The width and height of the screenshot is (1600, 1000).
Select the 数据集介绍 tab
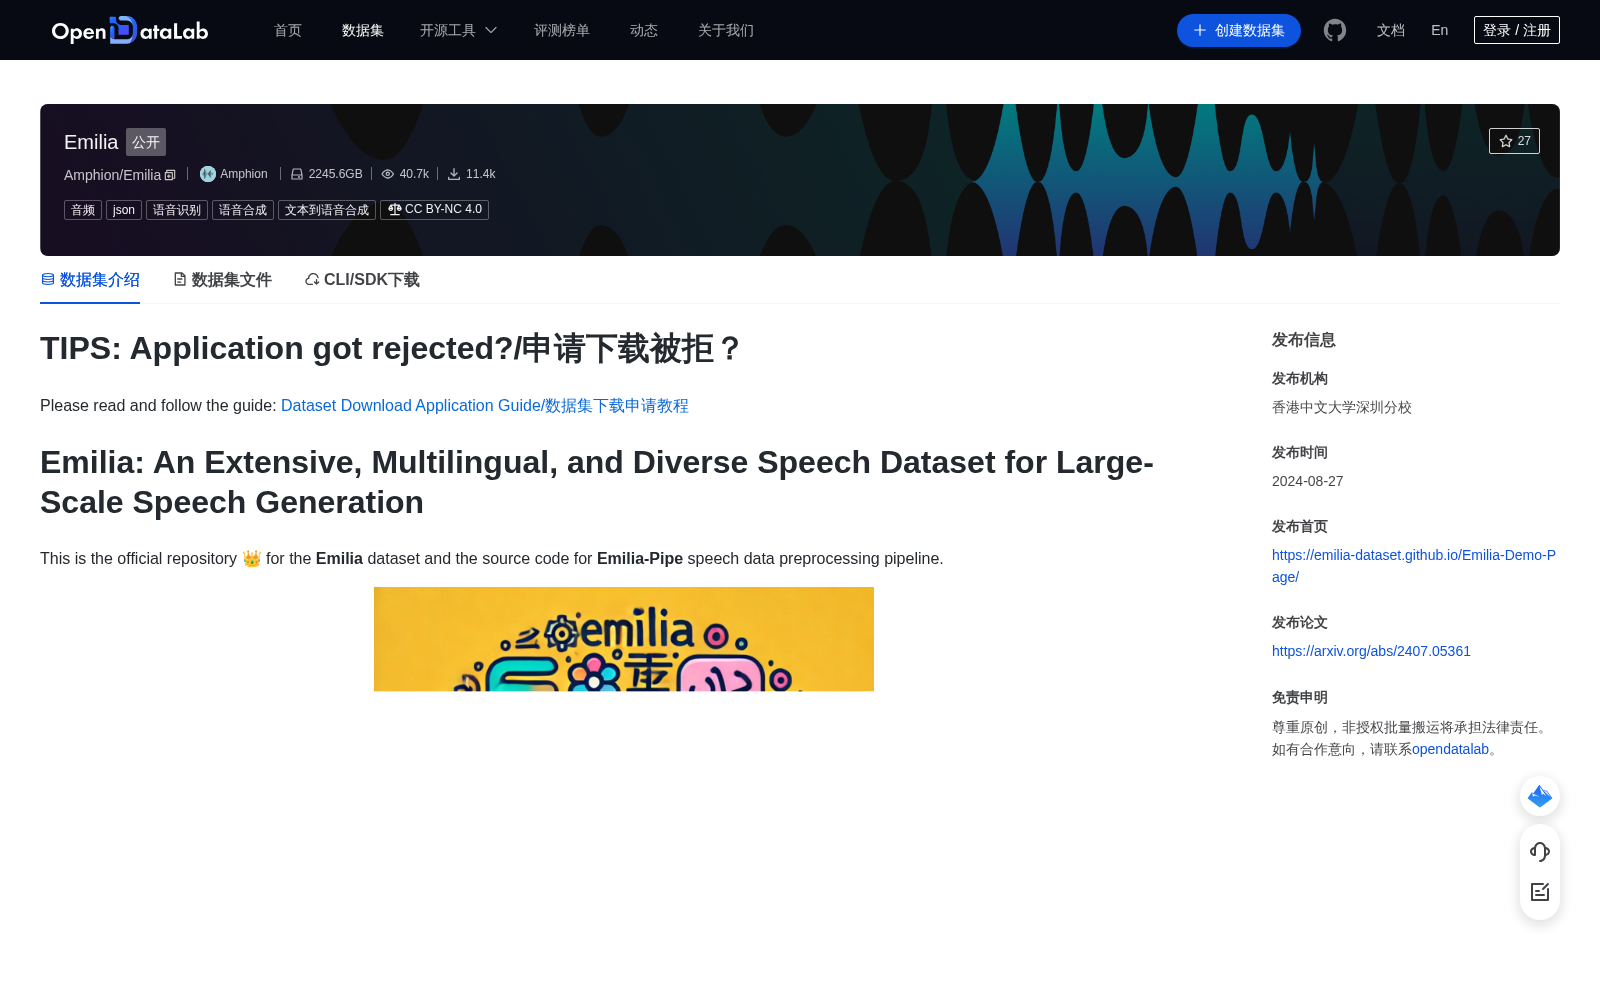click(90, 280)
